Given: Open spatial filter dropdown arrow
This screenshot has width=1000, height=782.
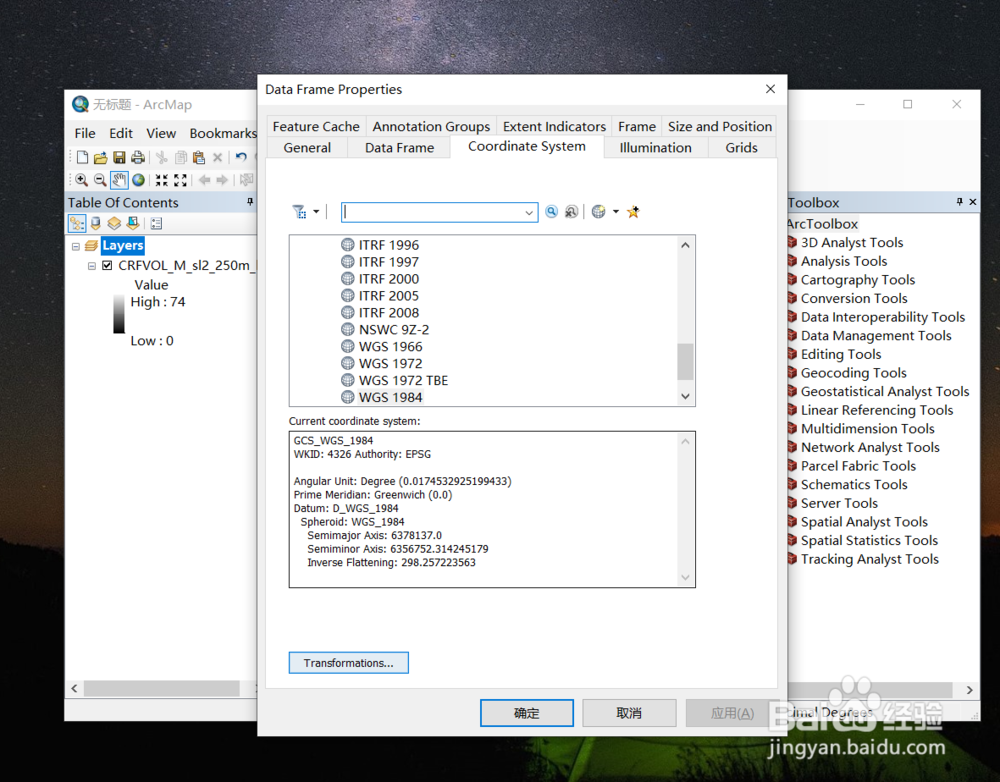Looking at the screenshot, I should [x=316, y=212].
